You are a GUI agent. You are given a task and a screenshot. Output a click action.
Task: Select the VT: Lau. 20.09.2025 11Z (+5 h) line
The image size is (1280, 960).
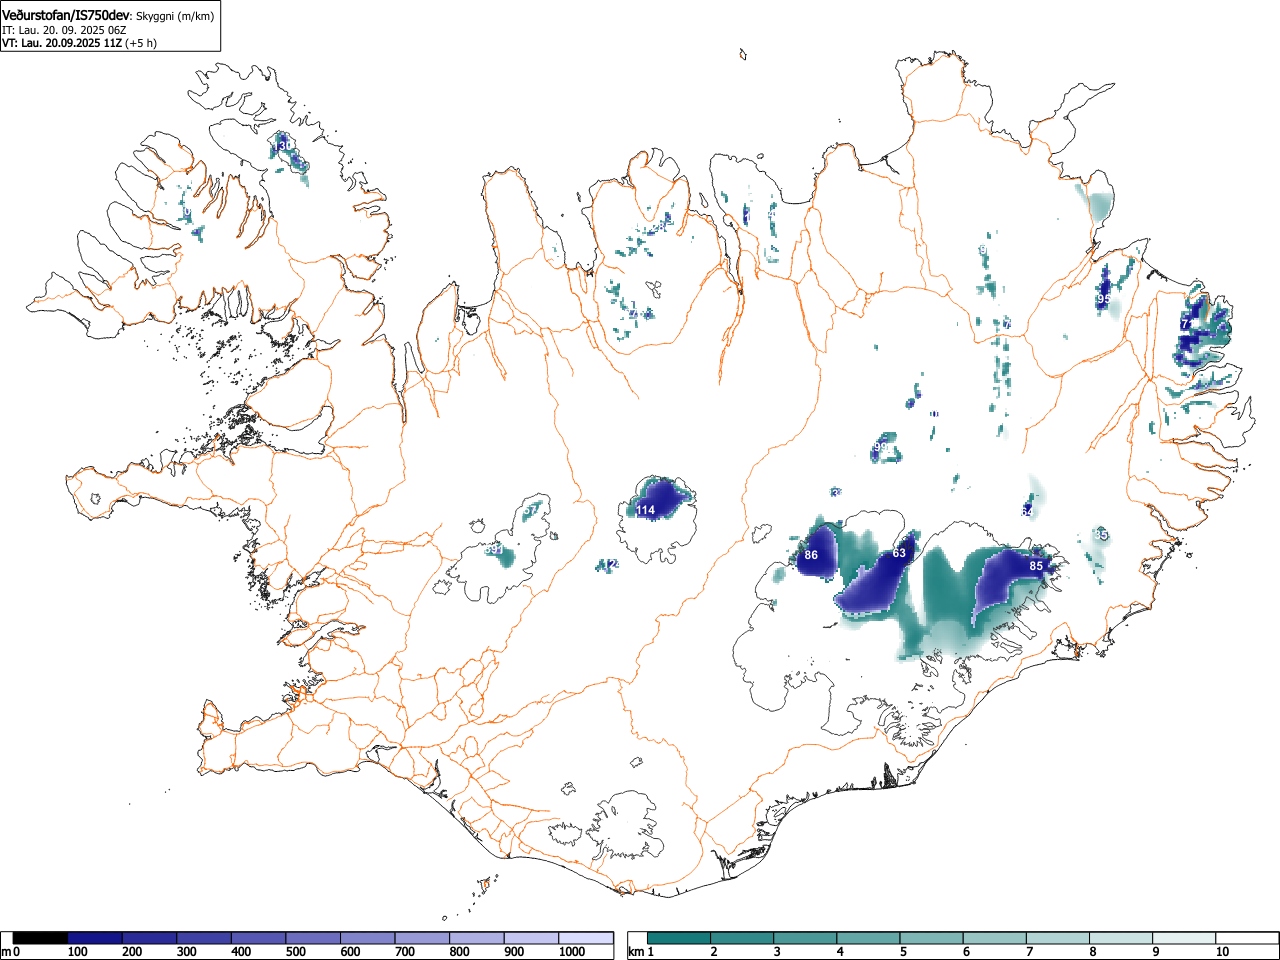point(79,43)
